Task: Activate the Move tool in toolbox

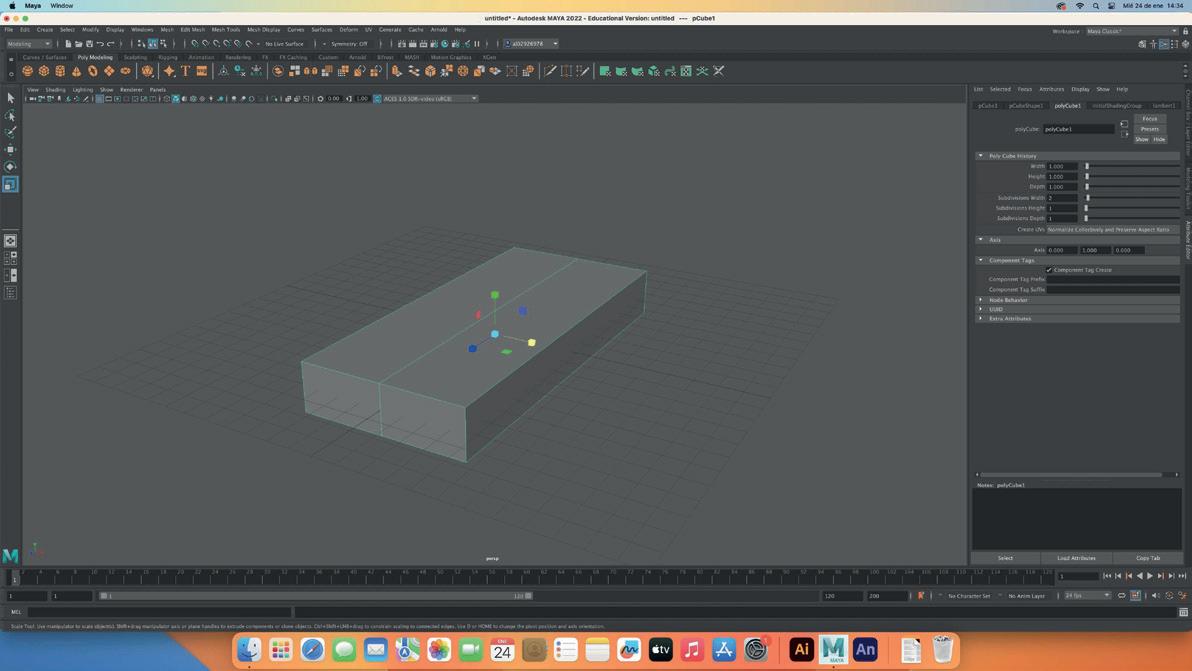Action: pyautogui.click(x=10, y=150)
